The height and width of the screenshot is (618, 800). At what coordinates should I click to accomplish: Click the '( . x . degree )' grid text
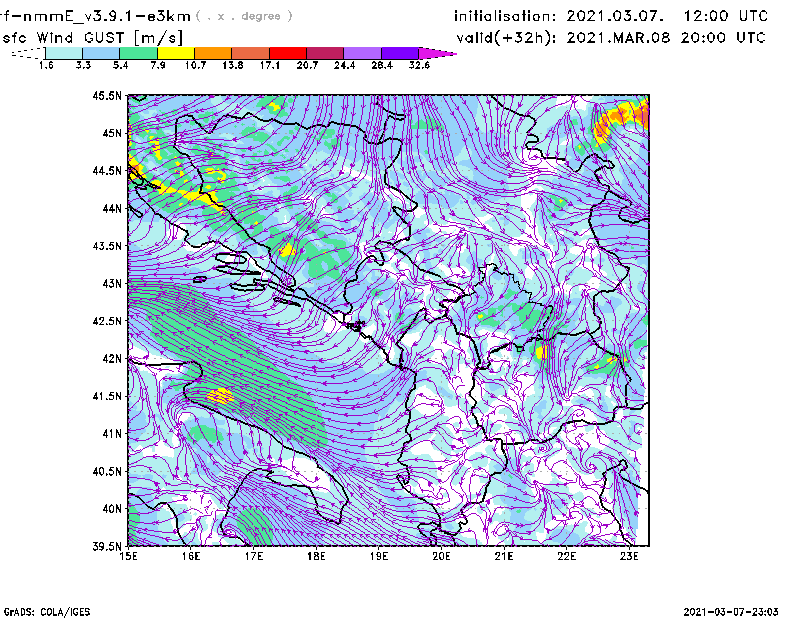(x=244, y=16)
